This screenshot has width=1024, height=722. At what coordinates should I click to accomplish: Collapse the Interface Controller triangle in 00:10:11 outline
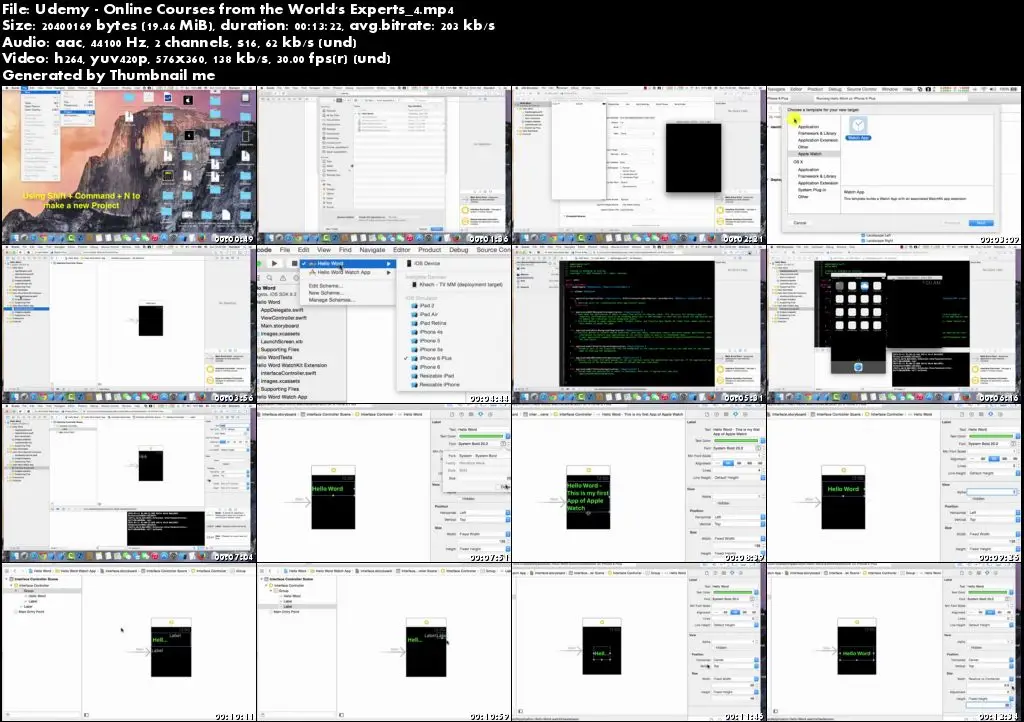coord(11,586)
